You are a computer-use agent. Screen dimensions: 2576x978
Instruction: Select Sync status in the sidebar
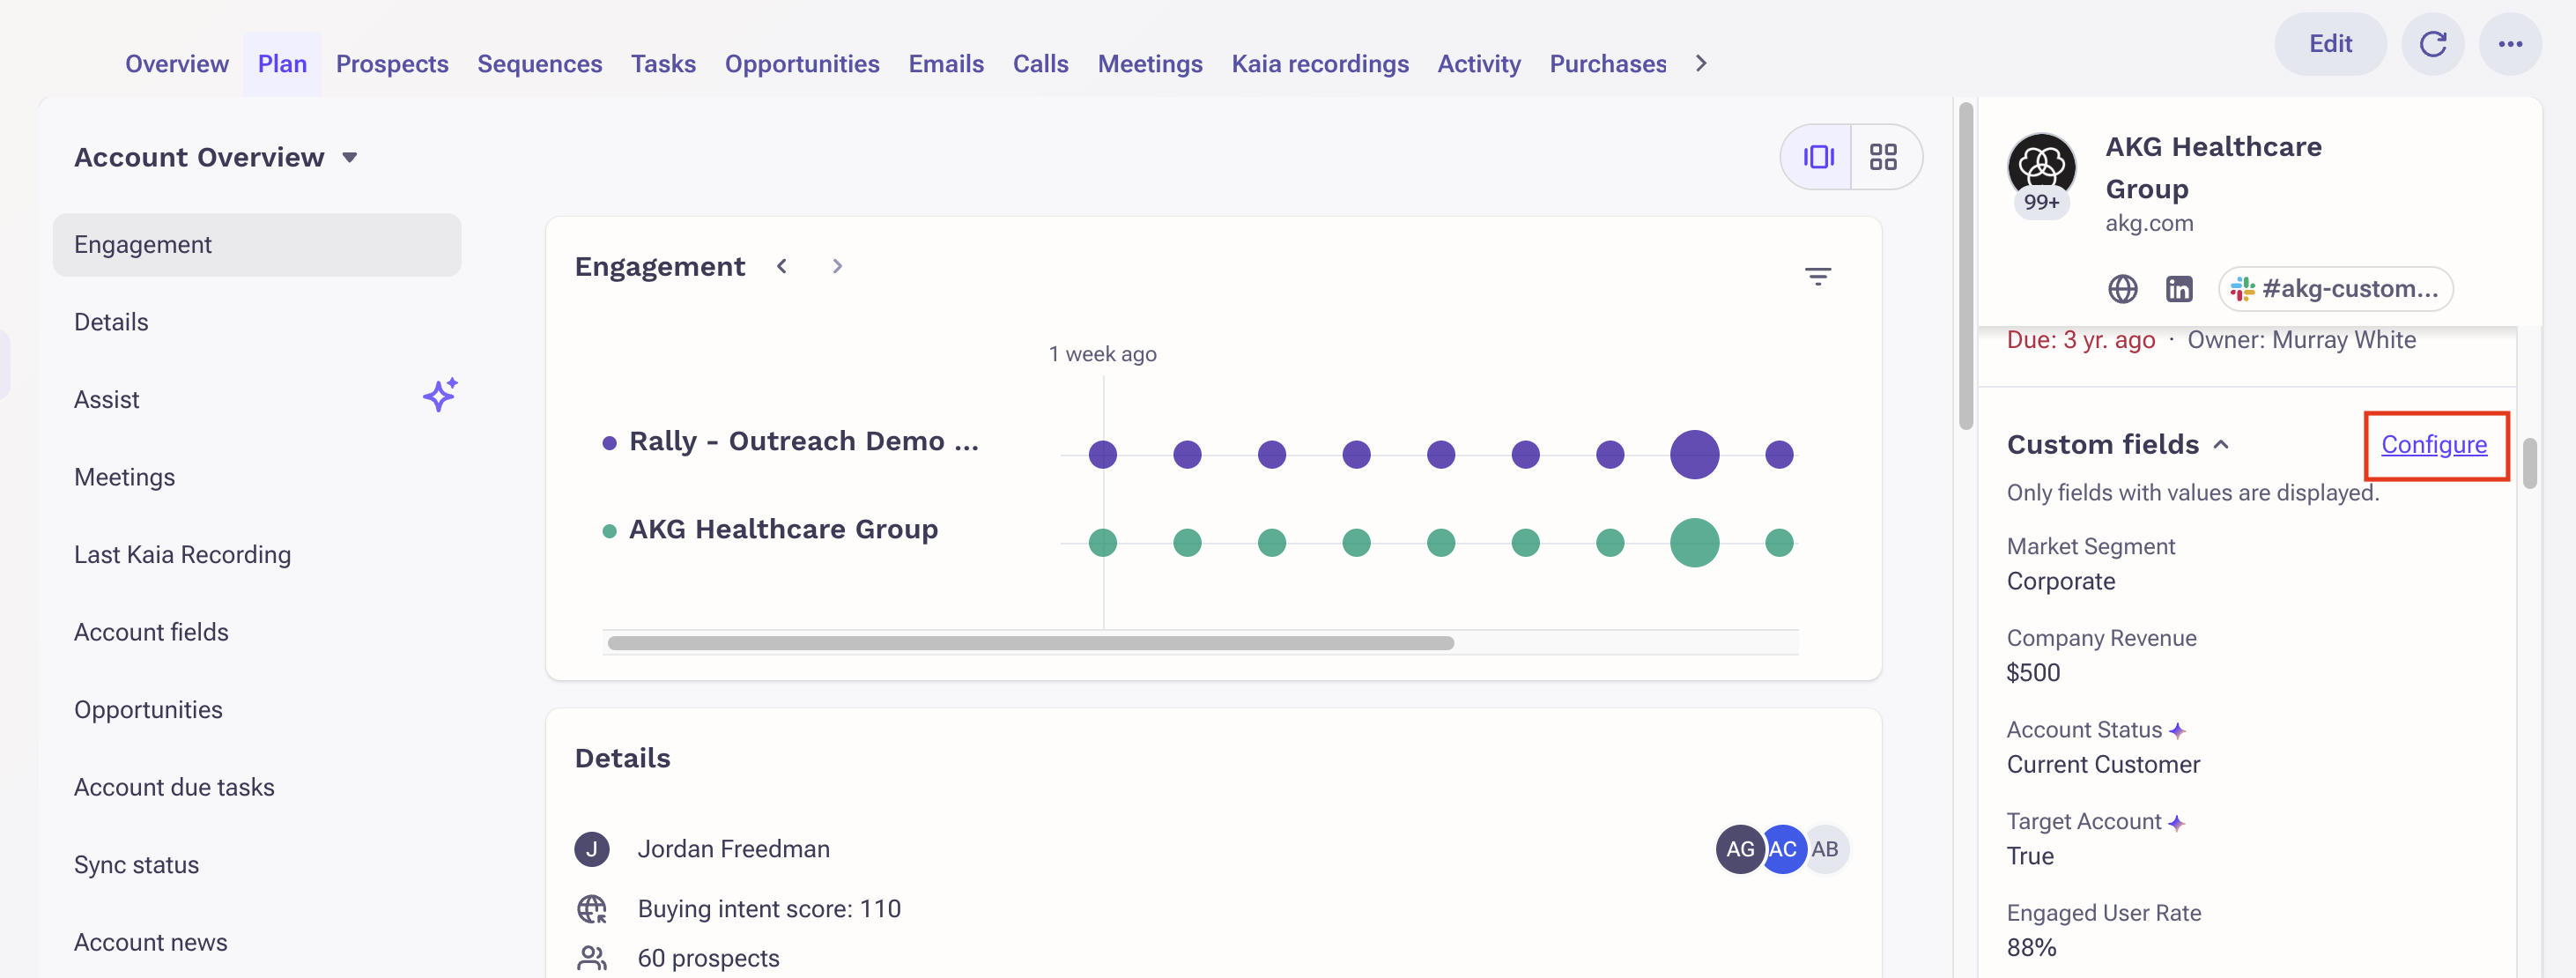(257, 865)
